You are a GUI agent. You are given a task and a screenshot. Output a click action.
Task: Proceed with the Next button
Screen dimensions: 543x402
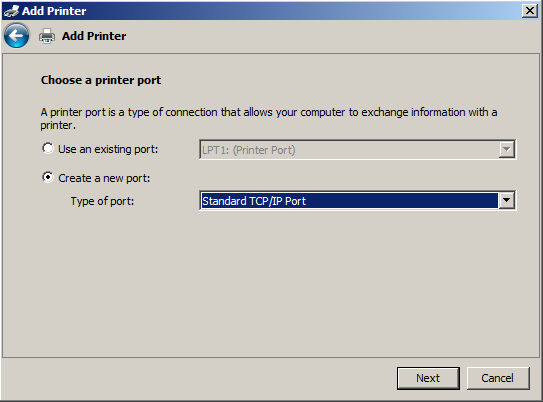(x=428, y=378)
